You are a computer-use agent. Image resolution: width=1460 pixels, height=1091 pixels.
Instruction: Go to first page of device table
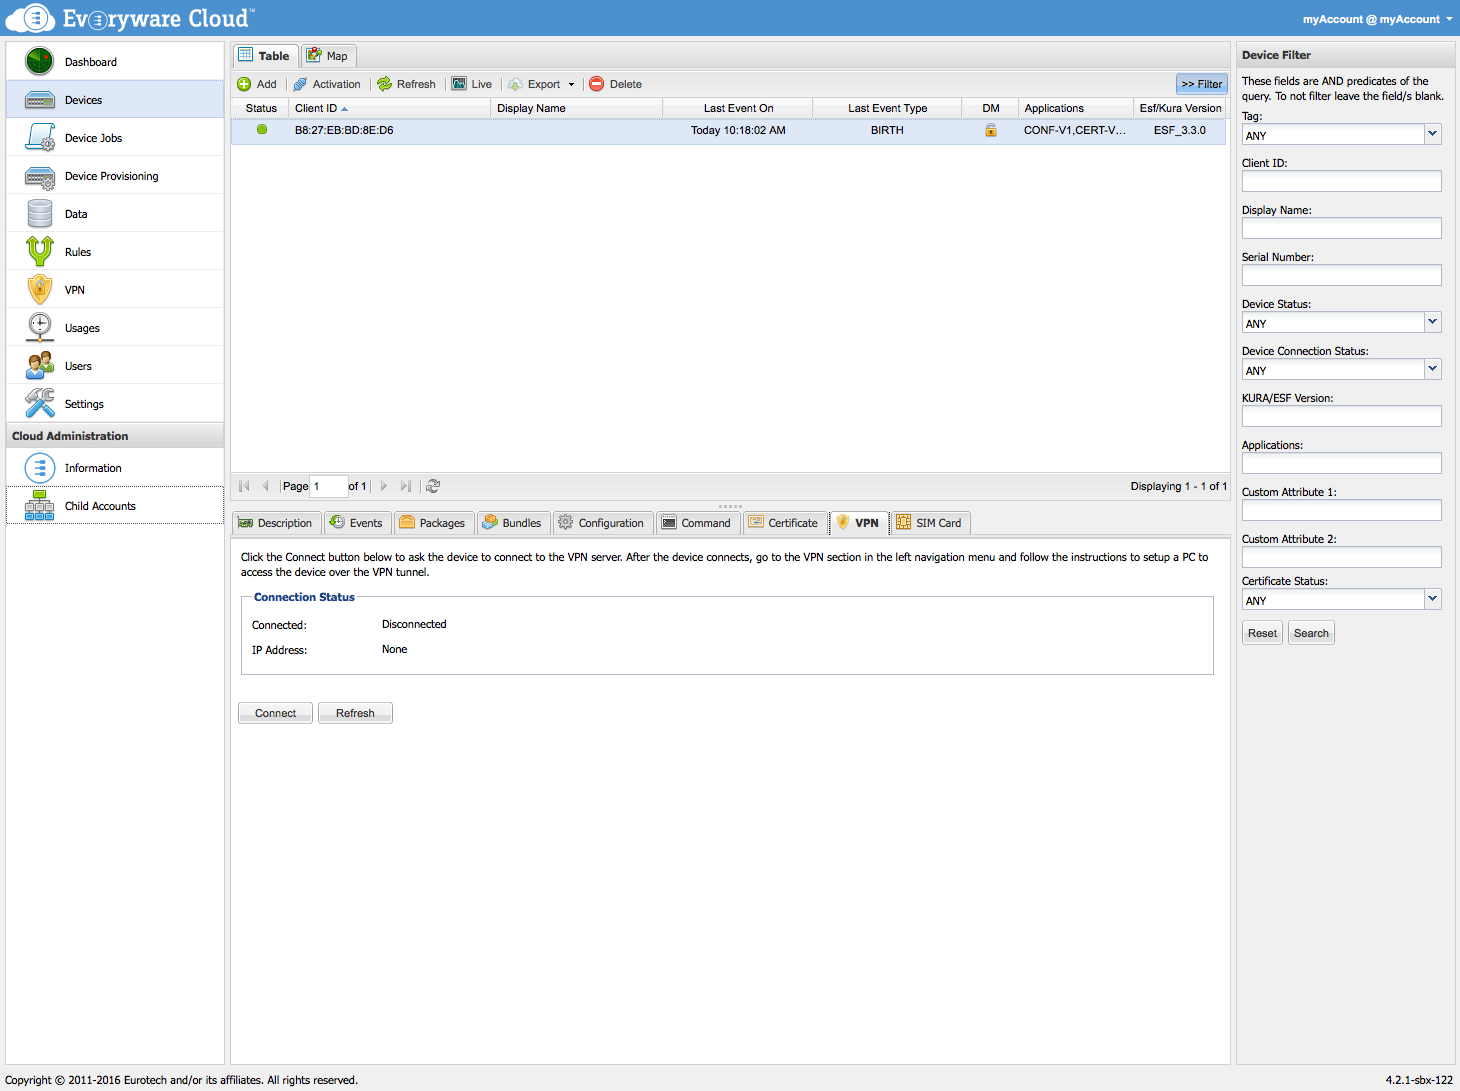click(244, 486)
